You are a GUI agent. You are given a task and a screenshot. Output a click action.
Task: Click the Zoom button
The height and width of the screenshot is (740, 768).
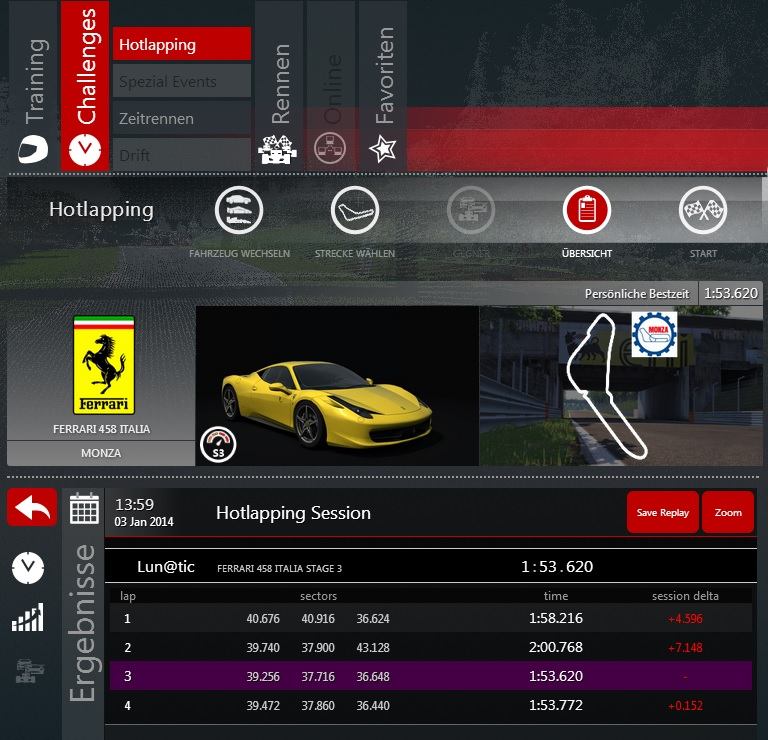click(x=728, y=512)
